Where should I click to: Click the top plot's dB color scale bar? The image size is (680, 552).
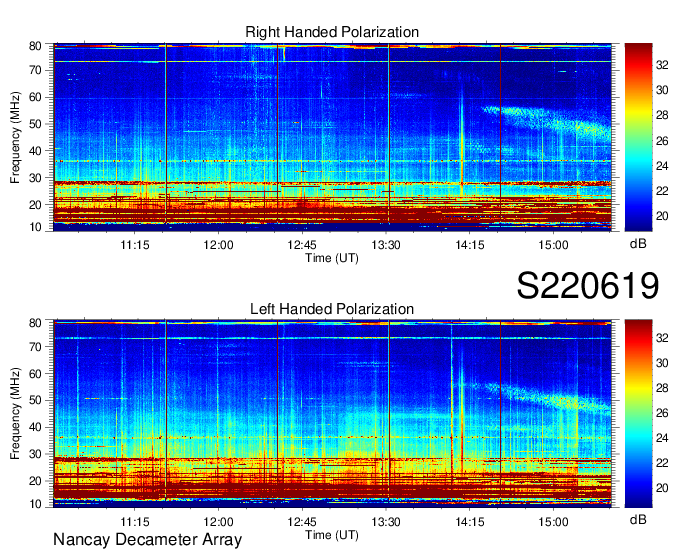click(638, 137)
